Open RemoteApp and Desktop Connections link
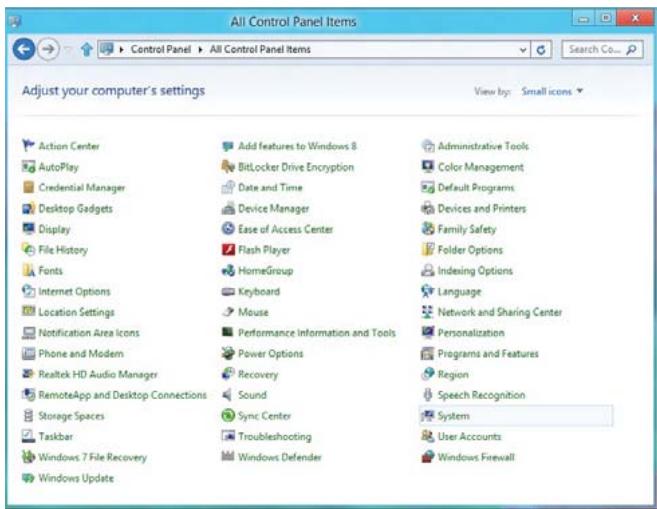This screenshot has width=657, height=509. (122, 395)
